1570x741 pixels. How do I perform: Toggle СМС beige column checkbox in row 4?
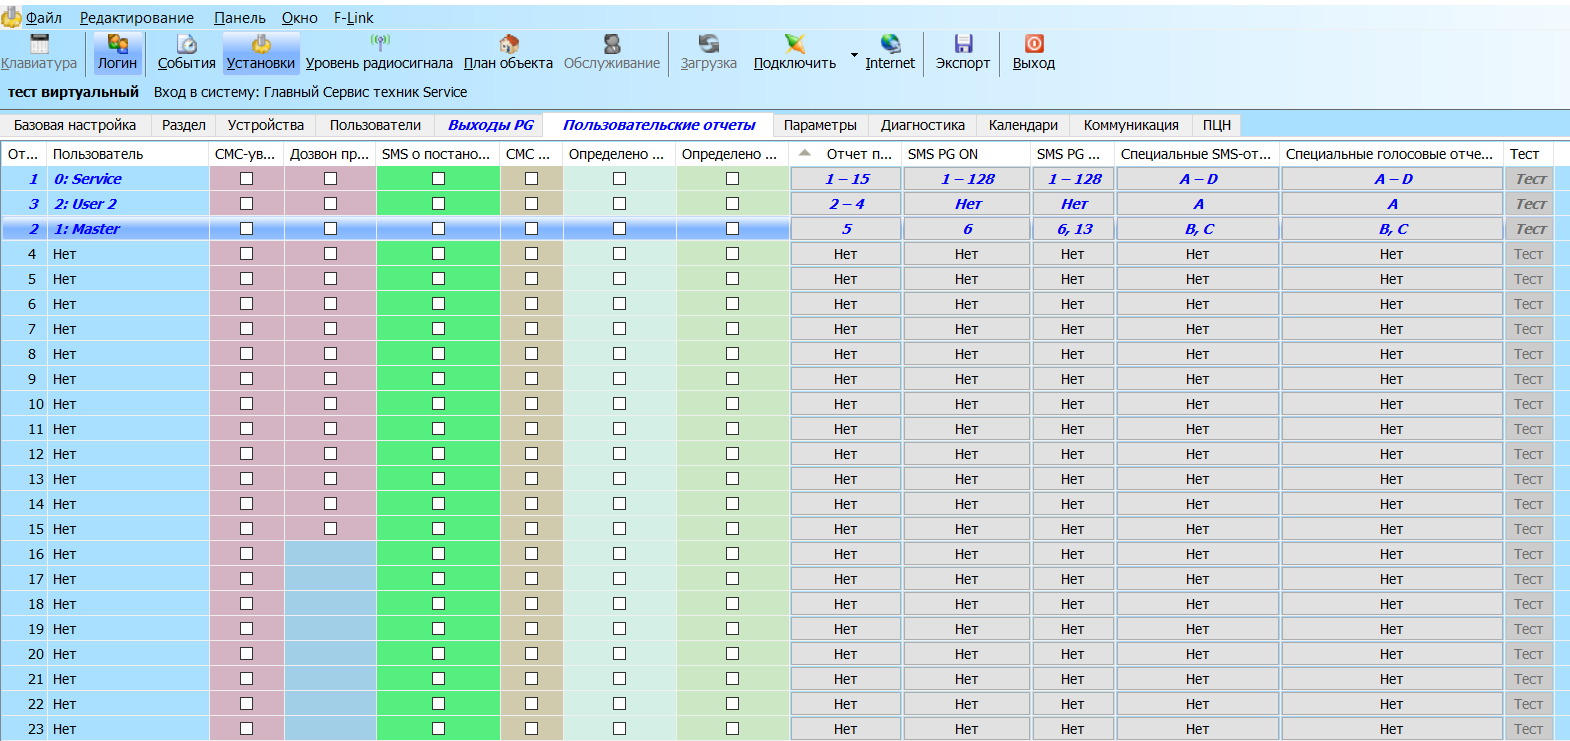(532, 254)
